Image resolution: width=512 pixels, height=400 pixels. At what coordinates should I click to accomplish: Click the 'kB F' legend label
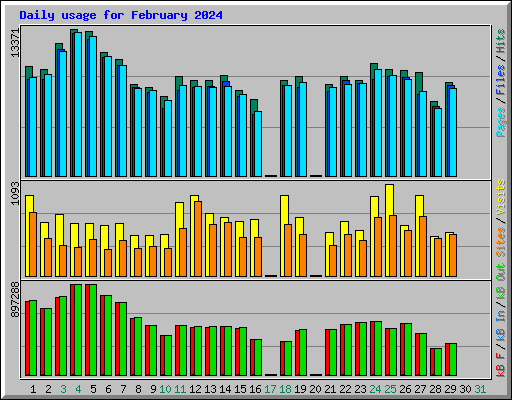pyautogui.click(x=501, y=365)
